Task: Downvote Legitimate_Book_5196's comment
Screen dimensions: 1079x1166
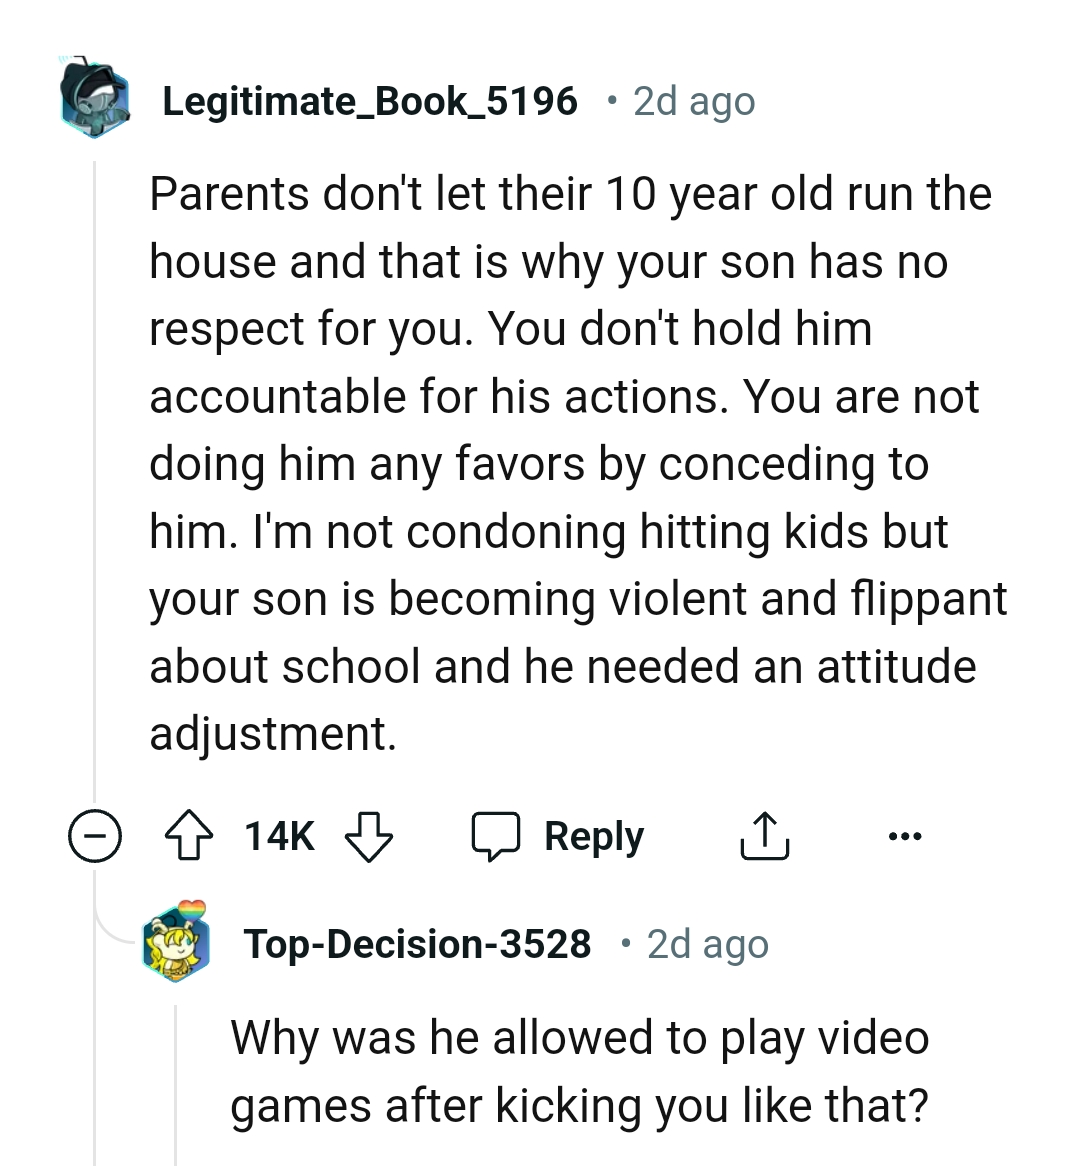Action: [x=368, y=838]
